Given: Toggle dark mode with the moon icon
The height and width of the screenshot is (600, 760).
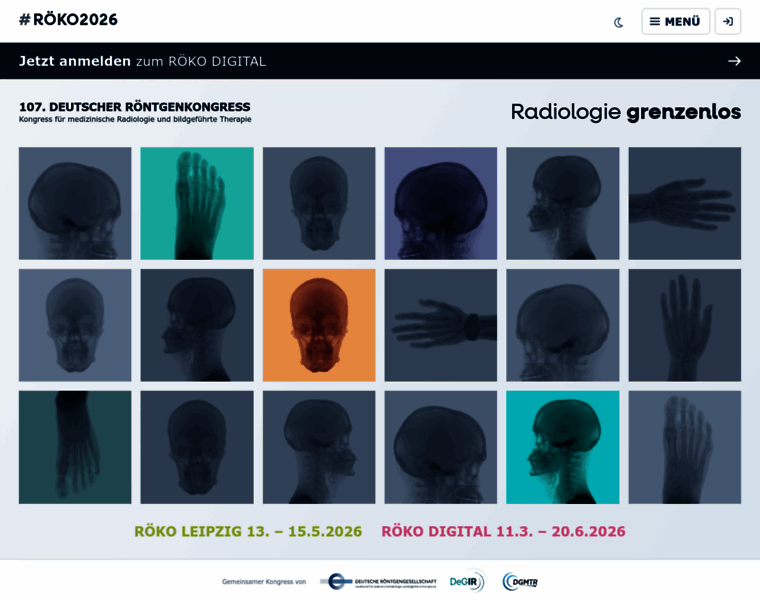Looking at the screenshot, I should pos(619,22).
